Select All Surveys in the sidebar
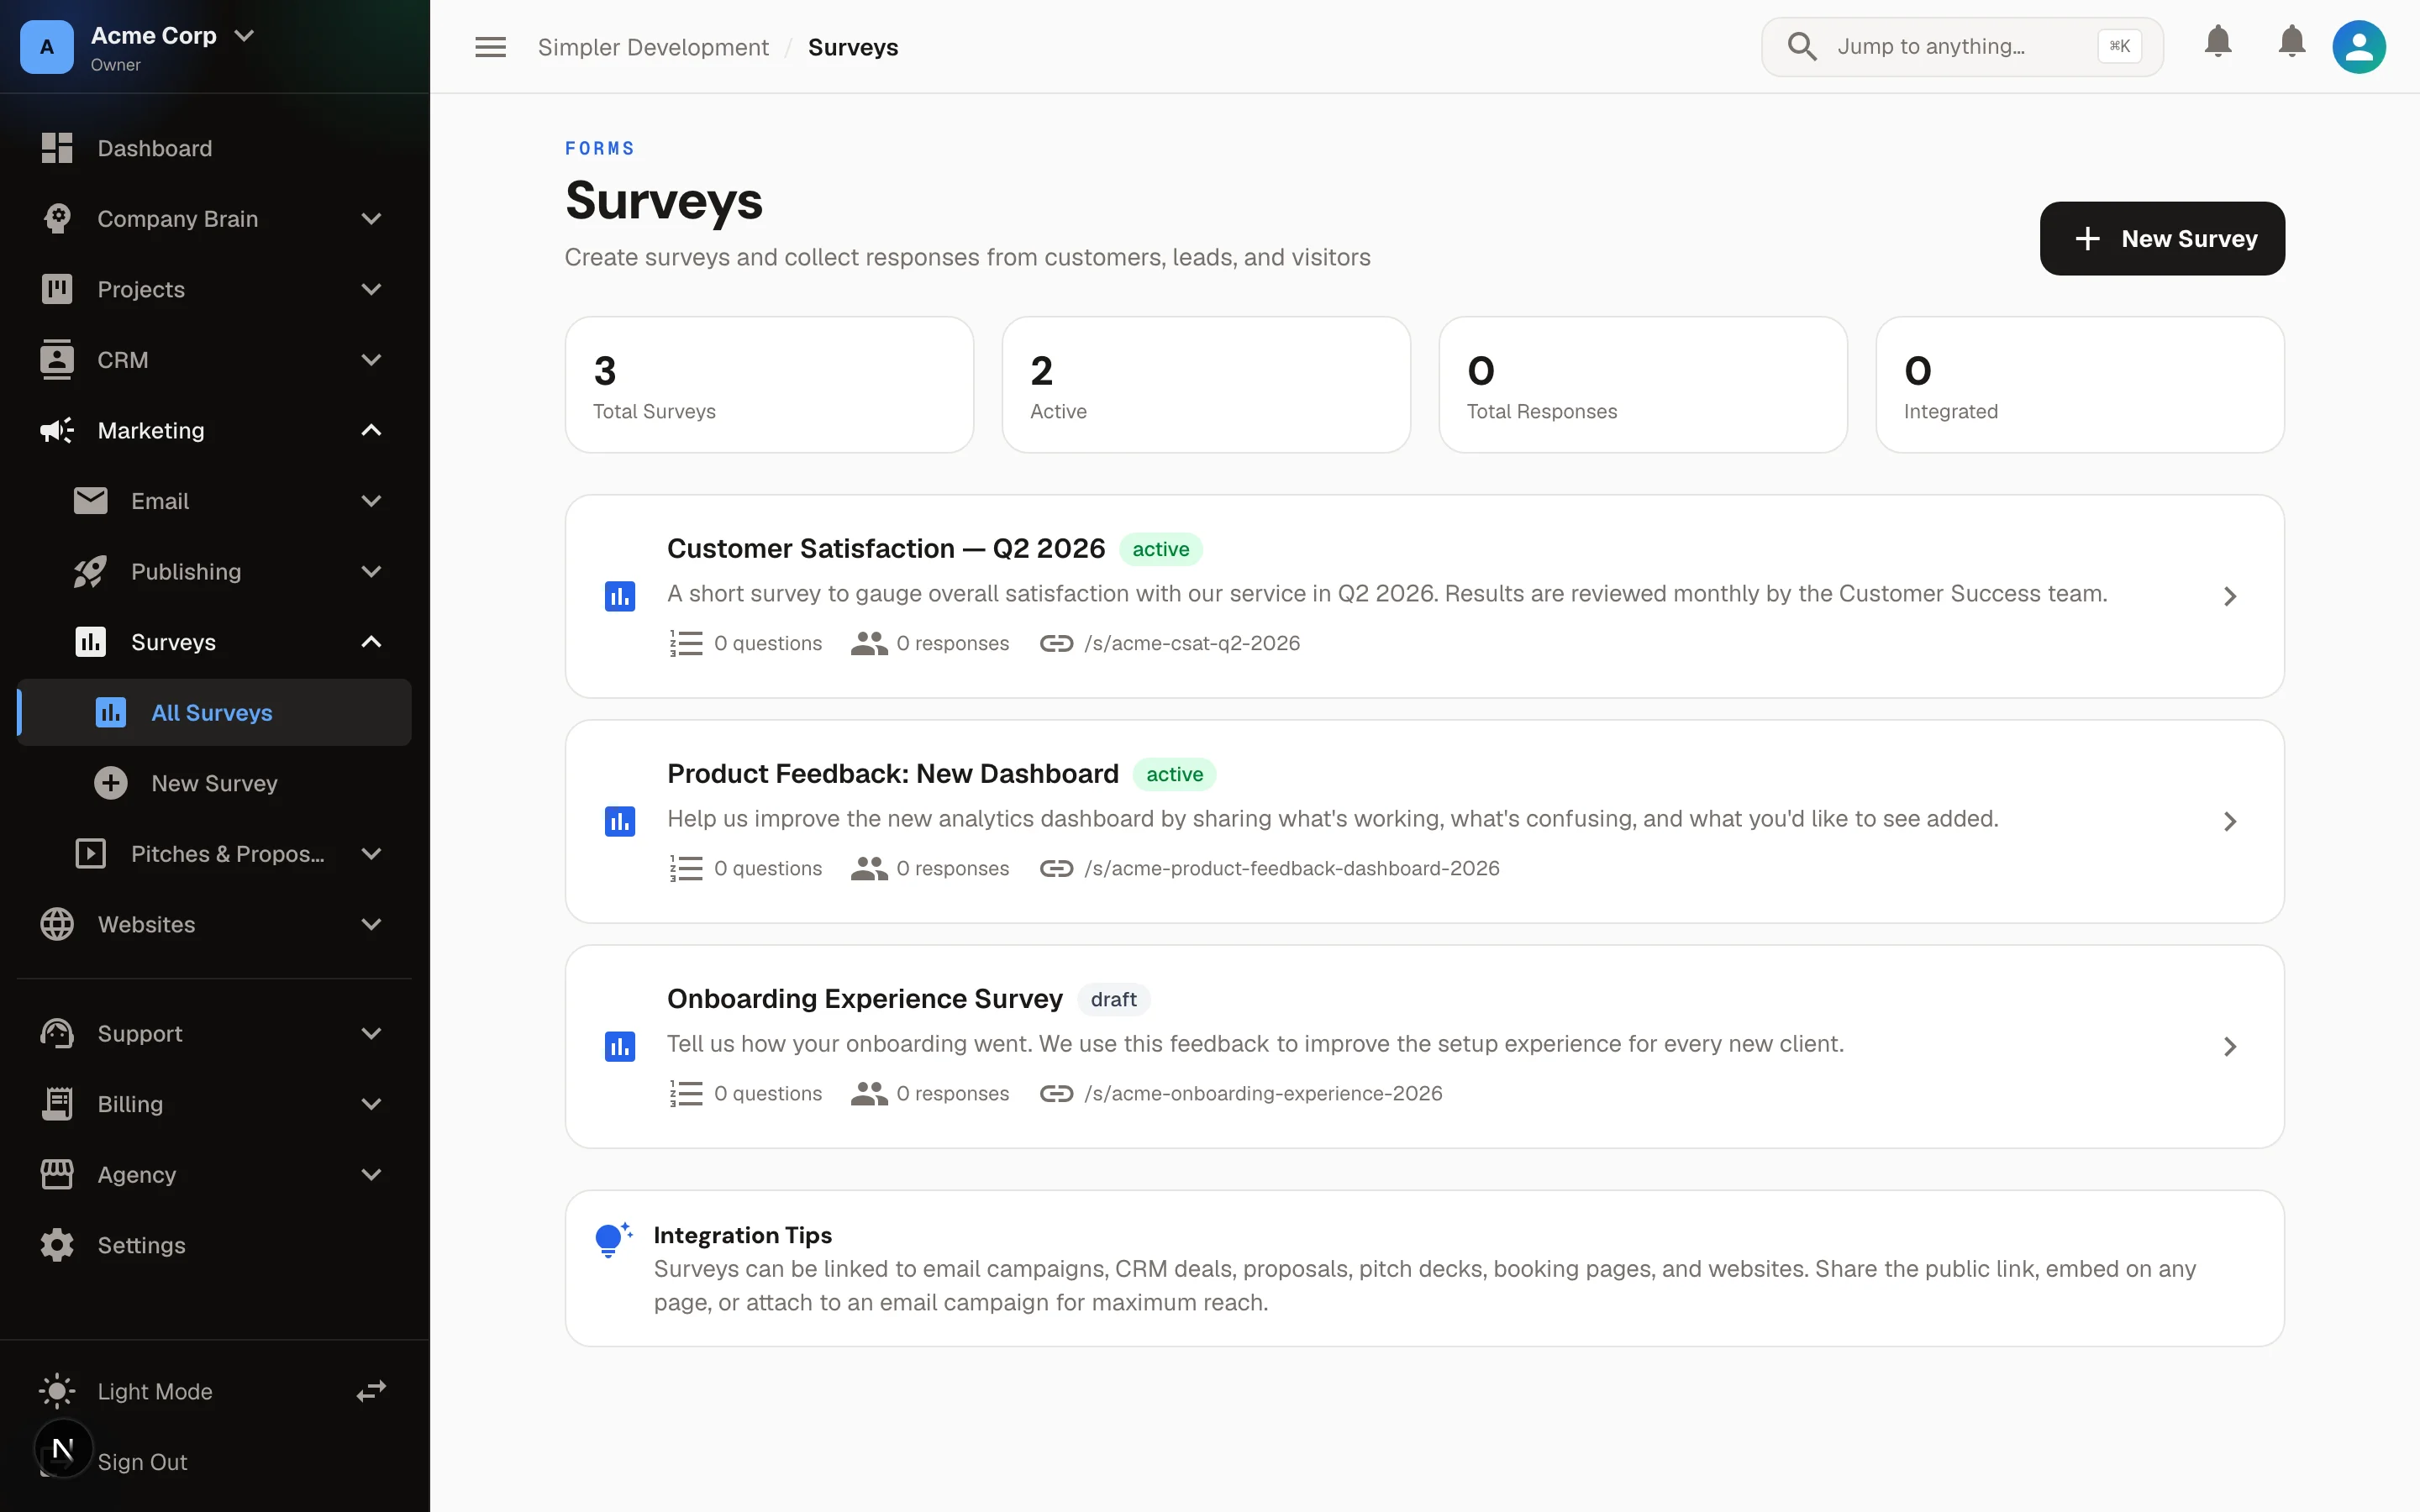The height and width of the screenshot is (1512, 2420). point(214,712)
